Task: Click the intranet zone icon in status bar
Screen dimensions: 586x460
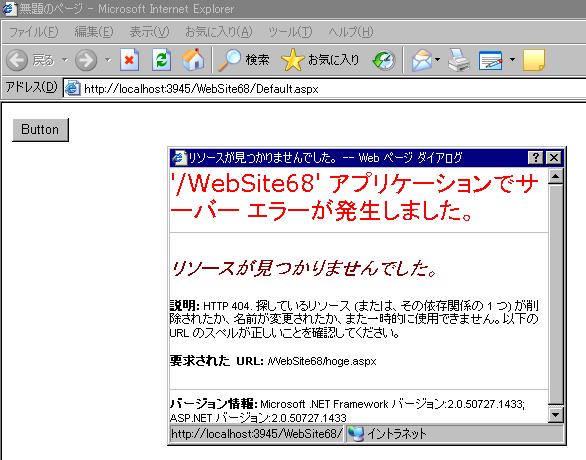Action: click(x=355, y=433)
